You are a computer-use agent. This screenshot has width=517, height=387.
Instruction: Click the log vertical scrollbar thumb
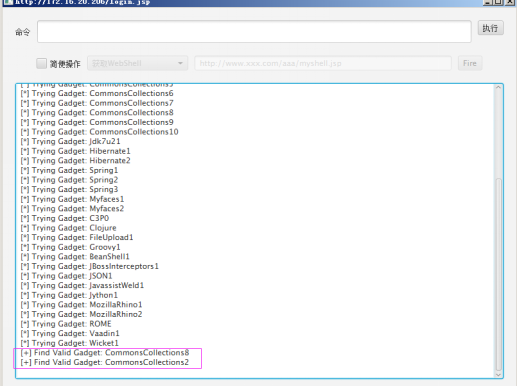tap(498, 274)
